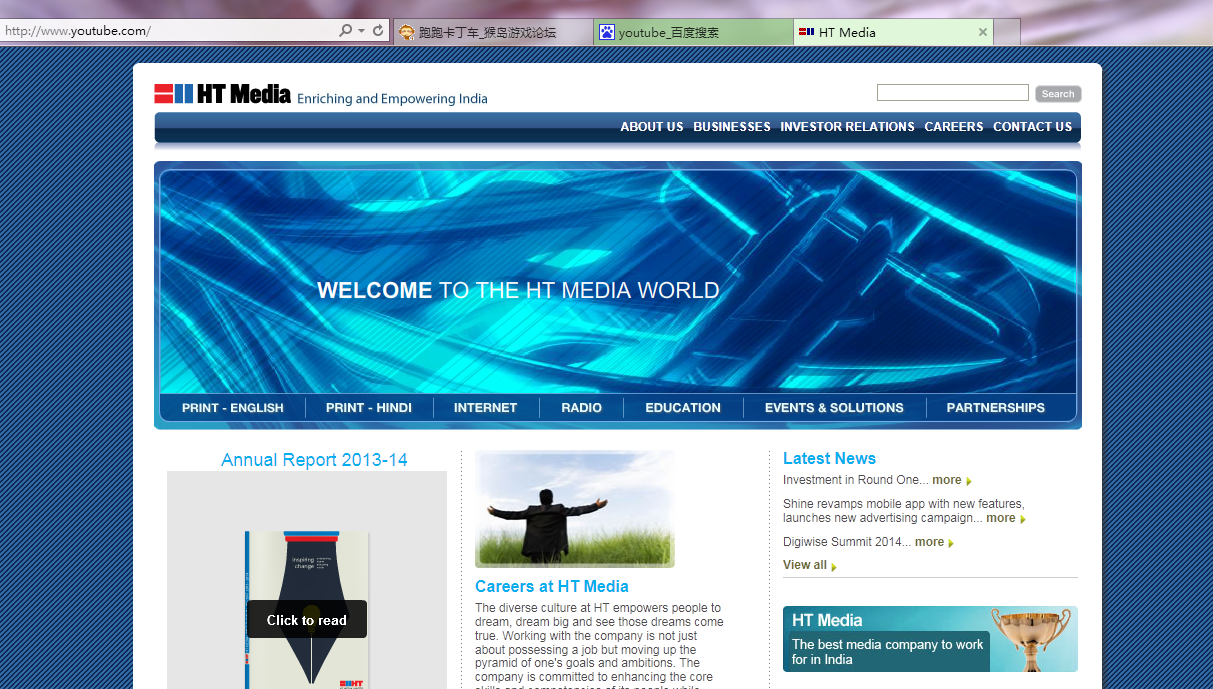This screenshot has width=1213, height=689.
Task: Open the BUSINESSES menu
Action: click(732, 127)
